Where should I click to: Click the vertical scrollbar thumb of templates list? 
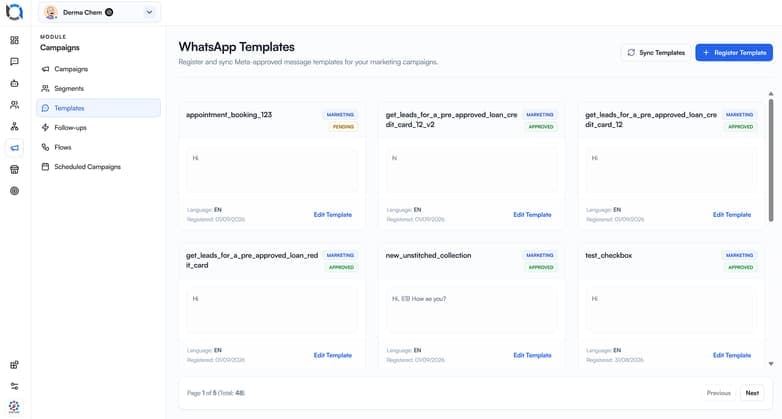[x=771, y=160]
